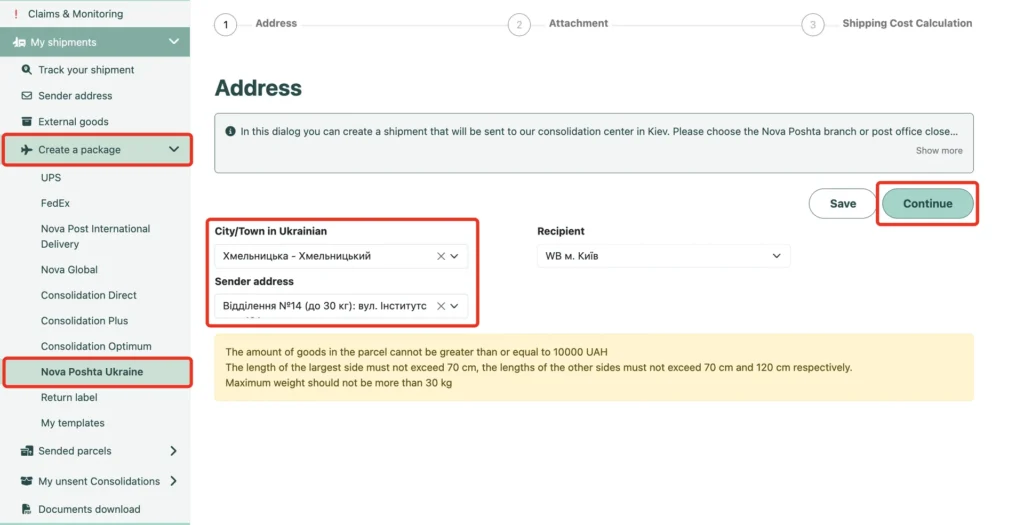1024x525 pixels.
Task: Open the City/Town in Ukrainian dropdown arrow
Action: click(455, 256)
